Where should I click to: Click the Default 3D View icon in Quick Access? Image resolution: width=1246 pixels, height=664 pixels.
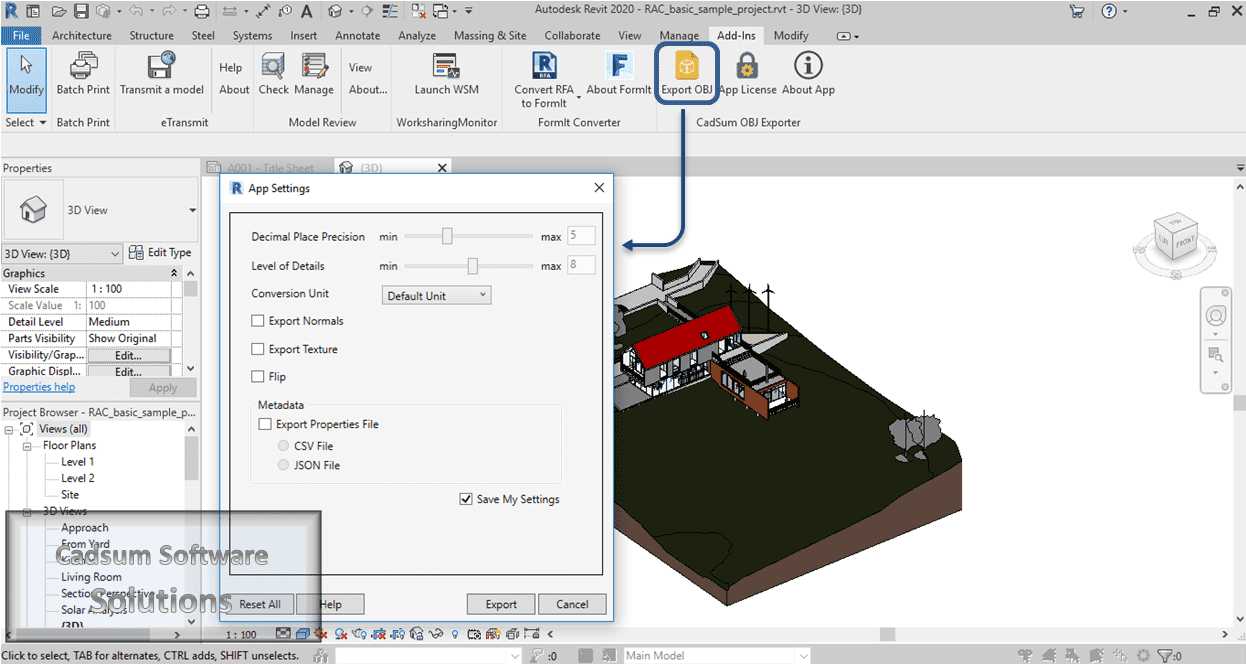coord(337,10)
